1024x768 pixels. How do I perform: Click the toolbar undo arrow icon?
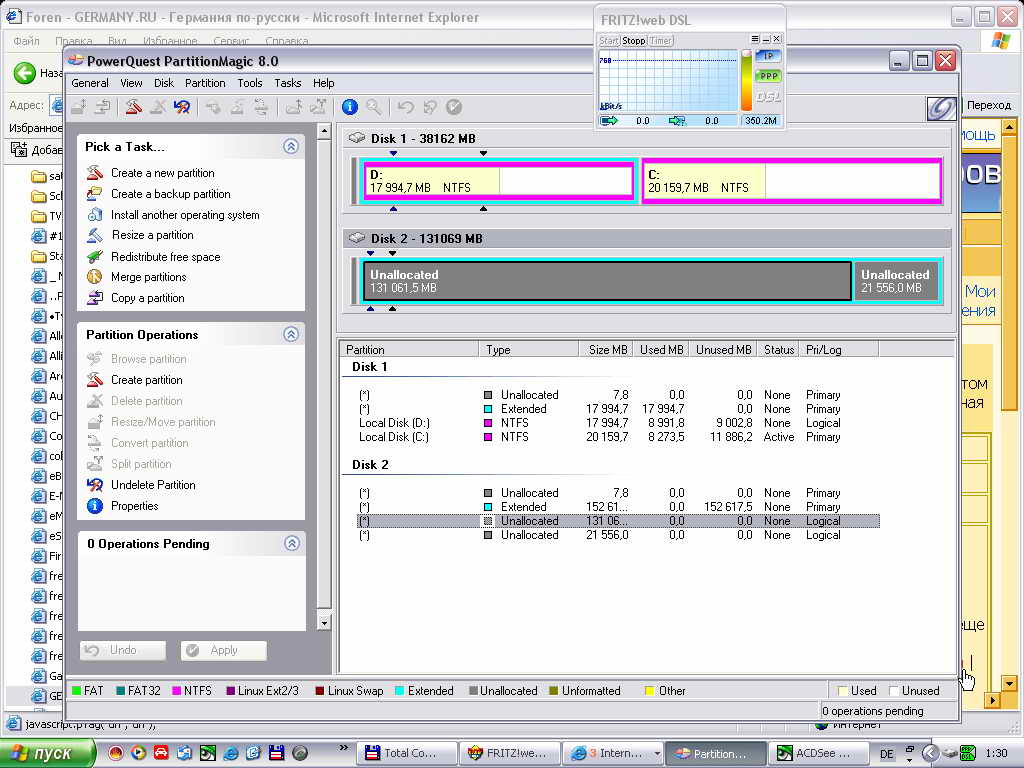coord(406,106)
